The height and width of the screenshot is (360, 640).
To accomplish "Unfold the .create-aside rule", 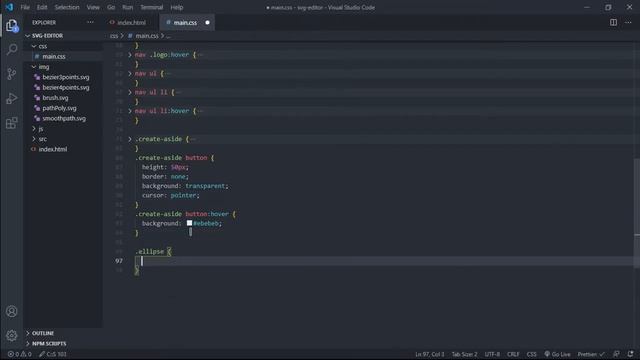I will coord(130,139).
